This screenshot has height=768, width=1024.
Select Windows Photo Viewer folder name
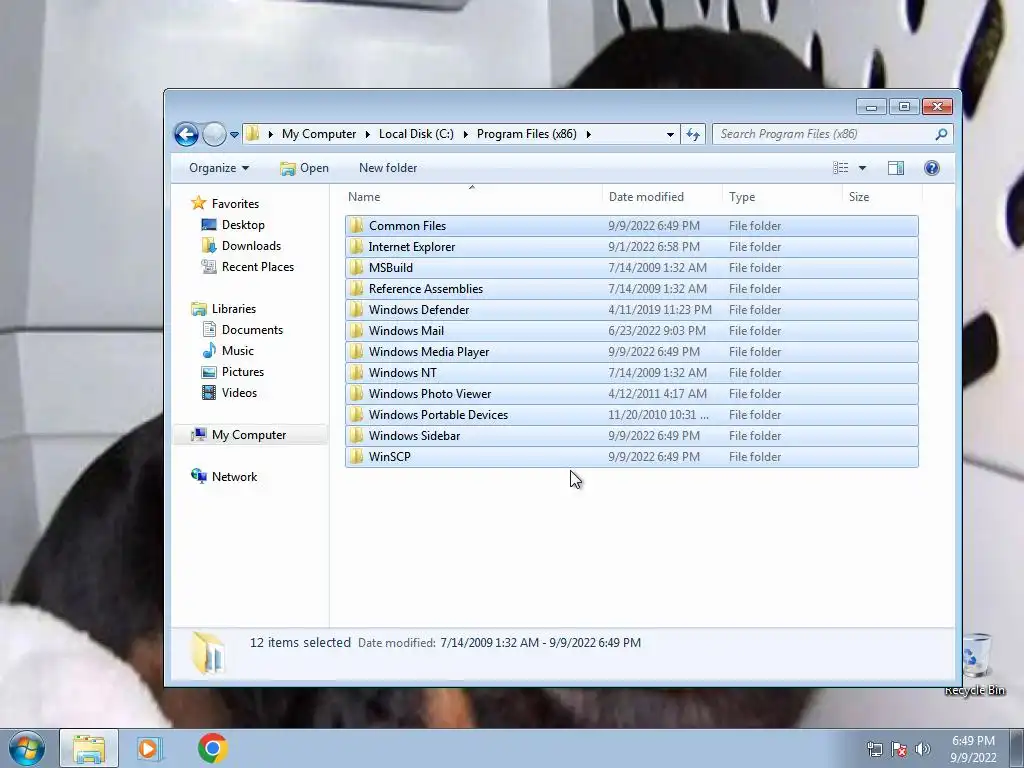430,394
